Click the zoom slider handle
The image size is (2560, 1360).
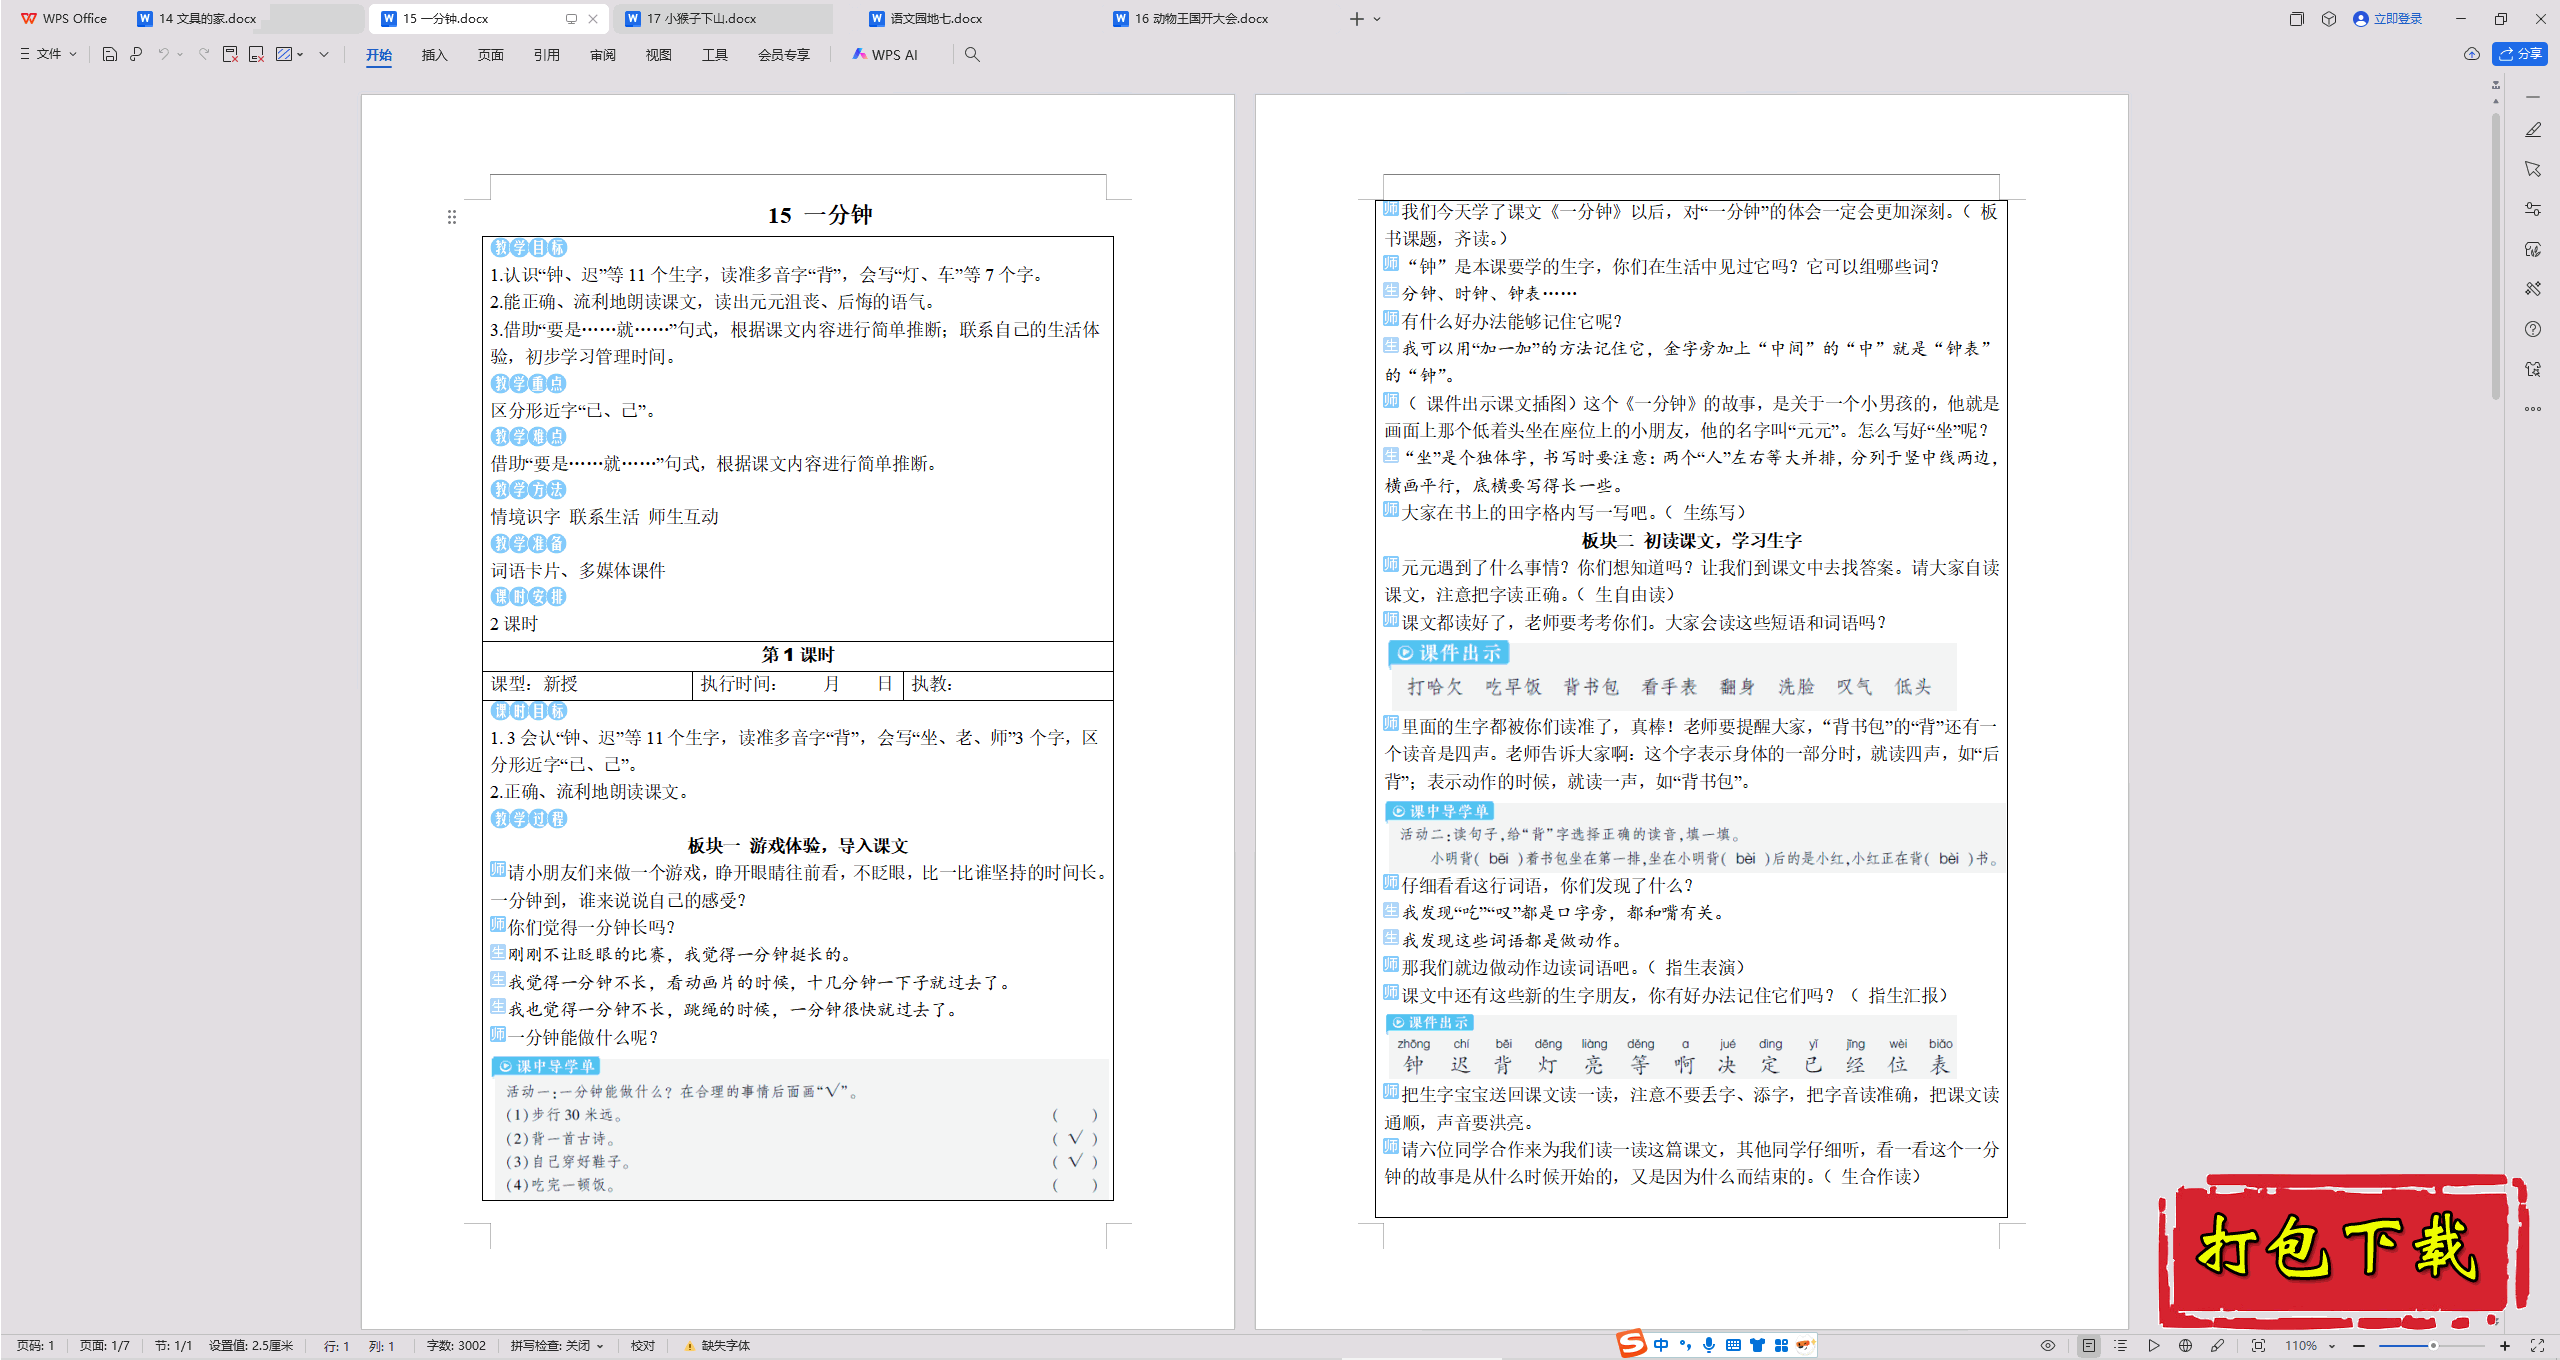tap(2433, 1346)
